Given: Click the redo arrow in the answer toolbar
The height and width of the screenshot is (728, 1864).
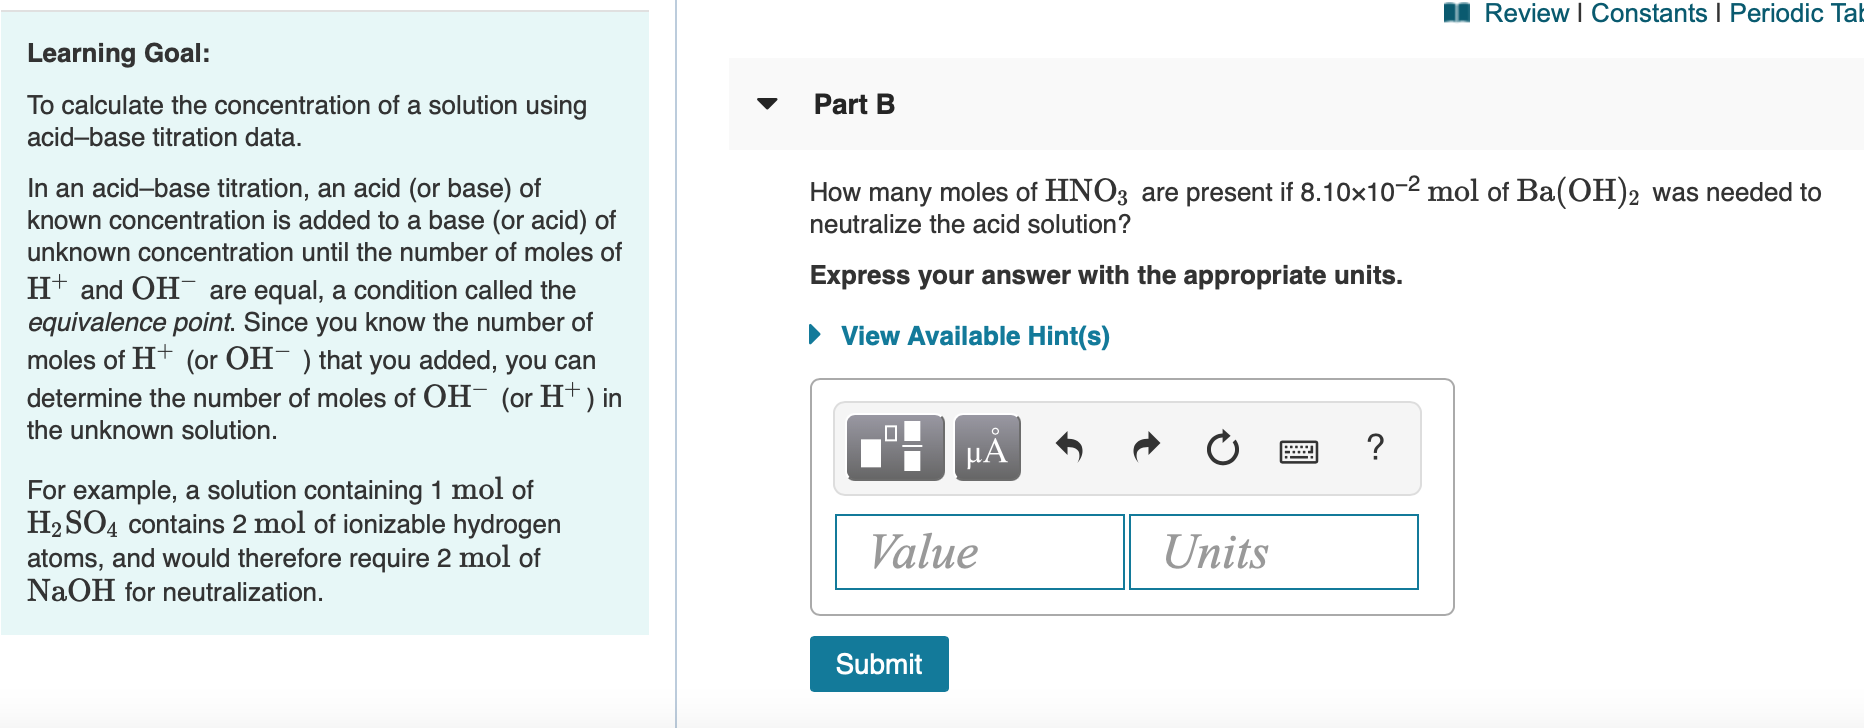Looking at the screenshot, I should point(1145,448).
